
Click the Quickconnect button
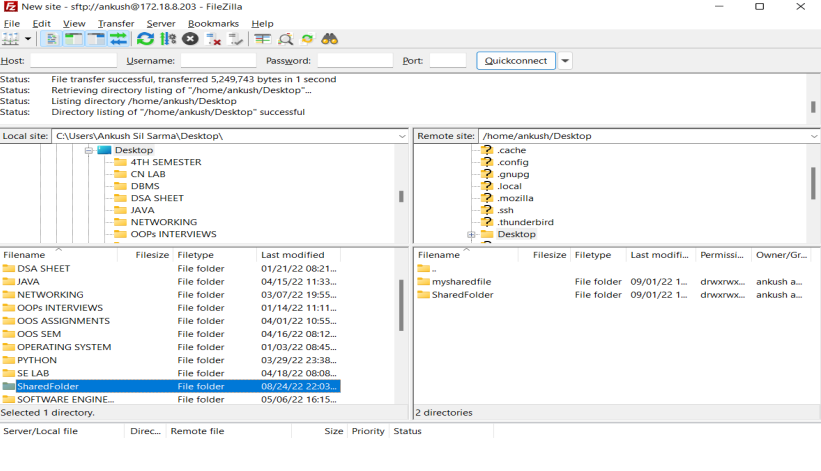tap(516, 61)
